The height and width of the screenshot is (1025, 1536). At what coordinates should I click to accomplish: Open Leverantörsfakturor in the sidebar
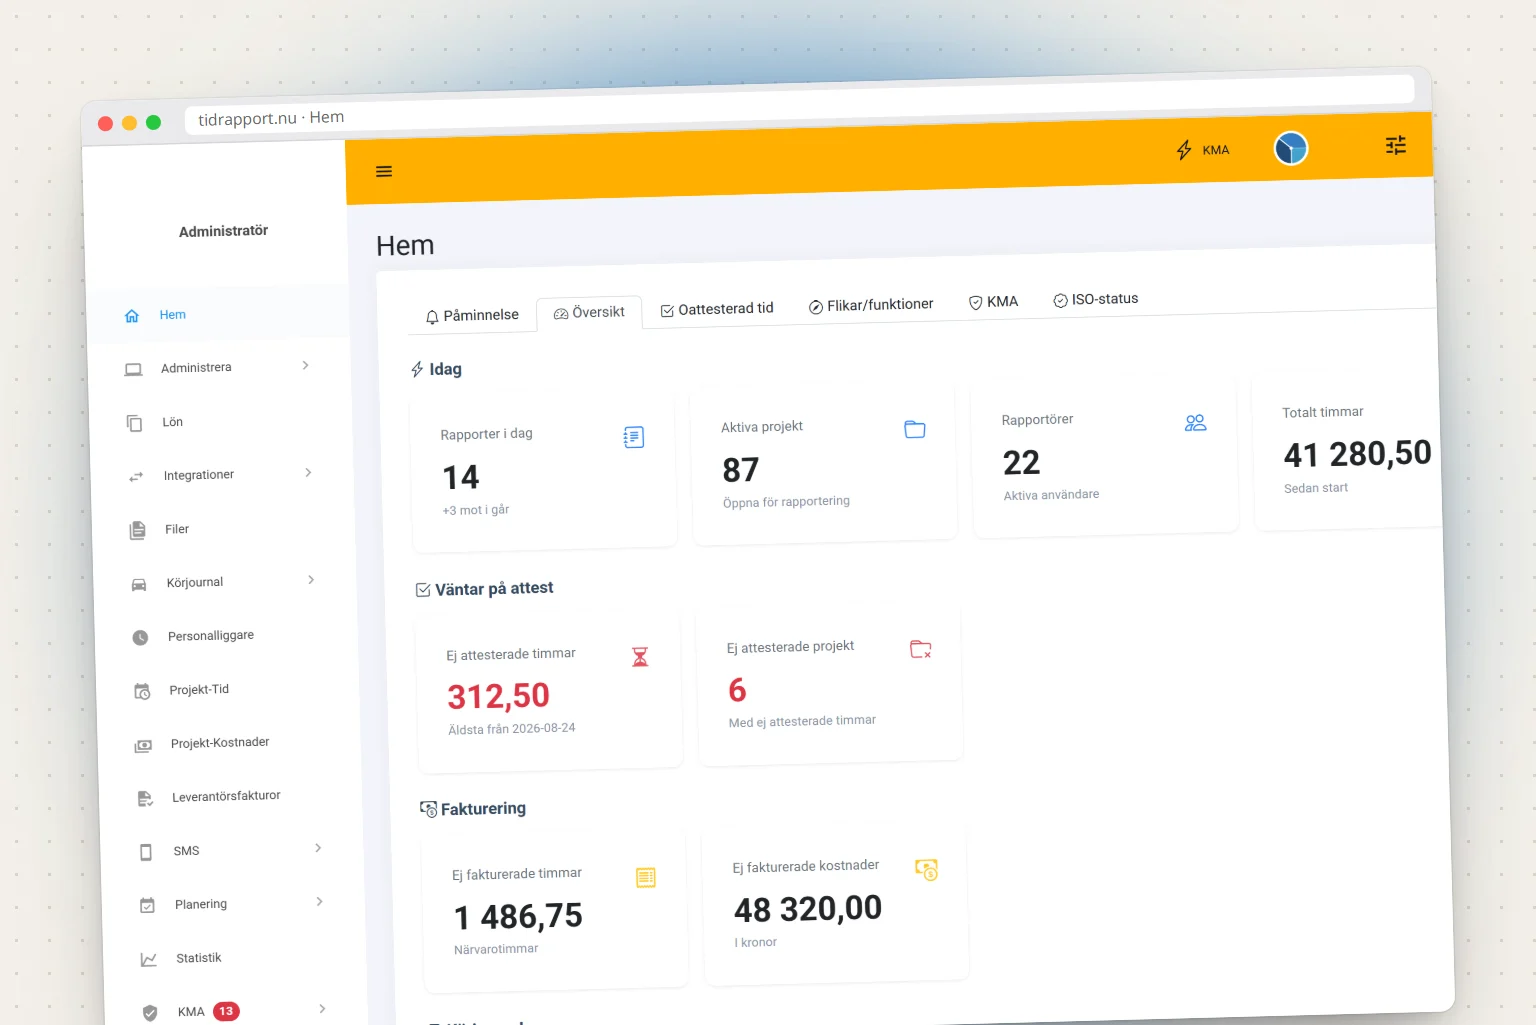(x=232, y=796)
